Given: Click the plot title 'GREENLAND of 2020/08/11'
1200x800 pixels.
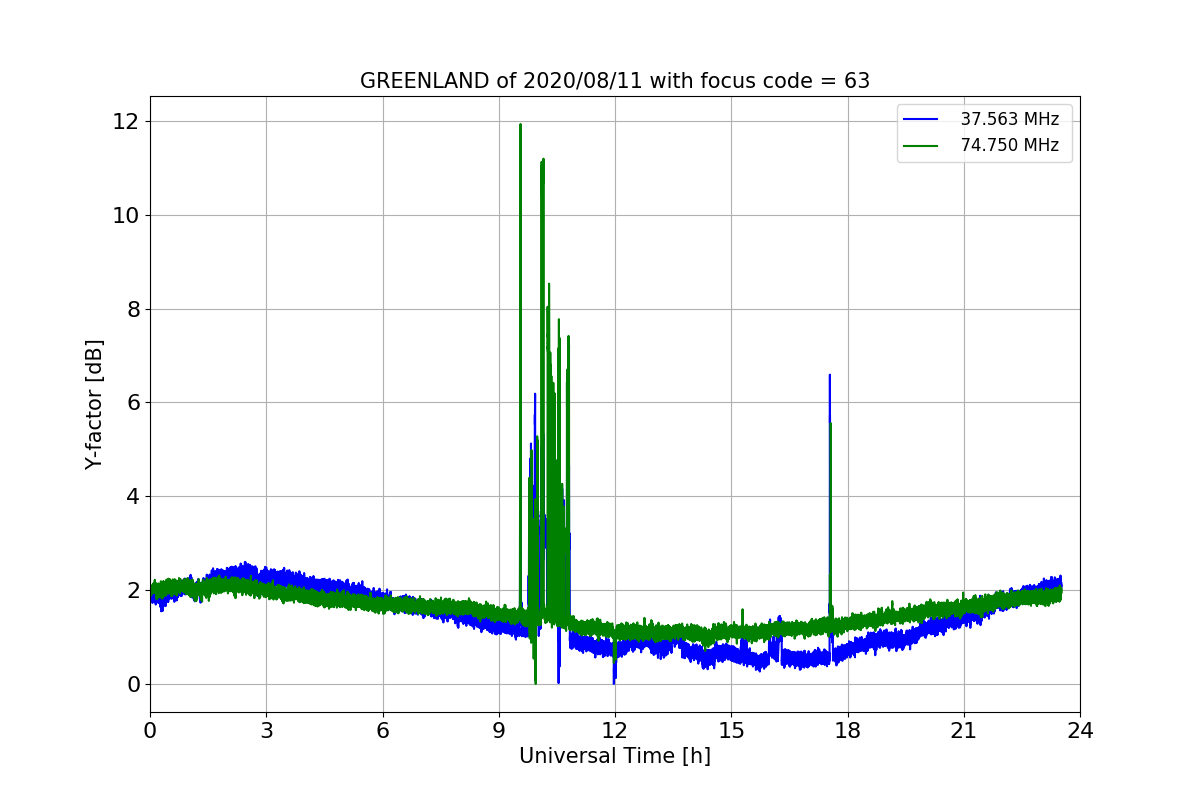Looking at the screenshot, I should (x=614, y=81).
